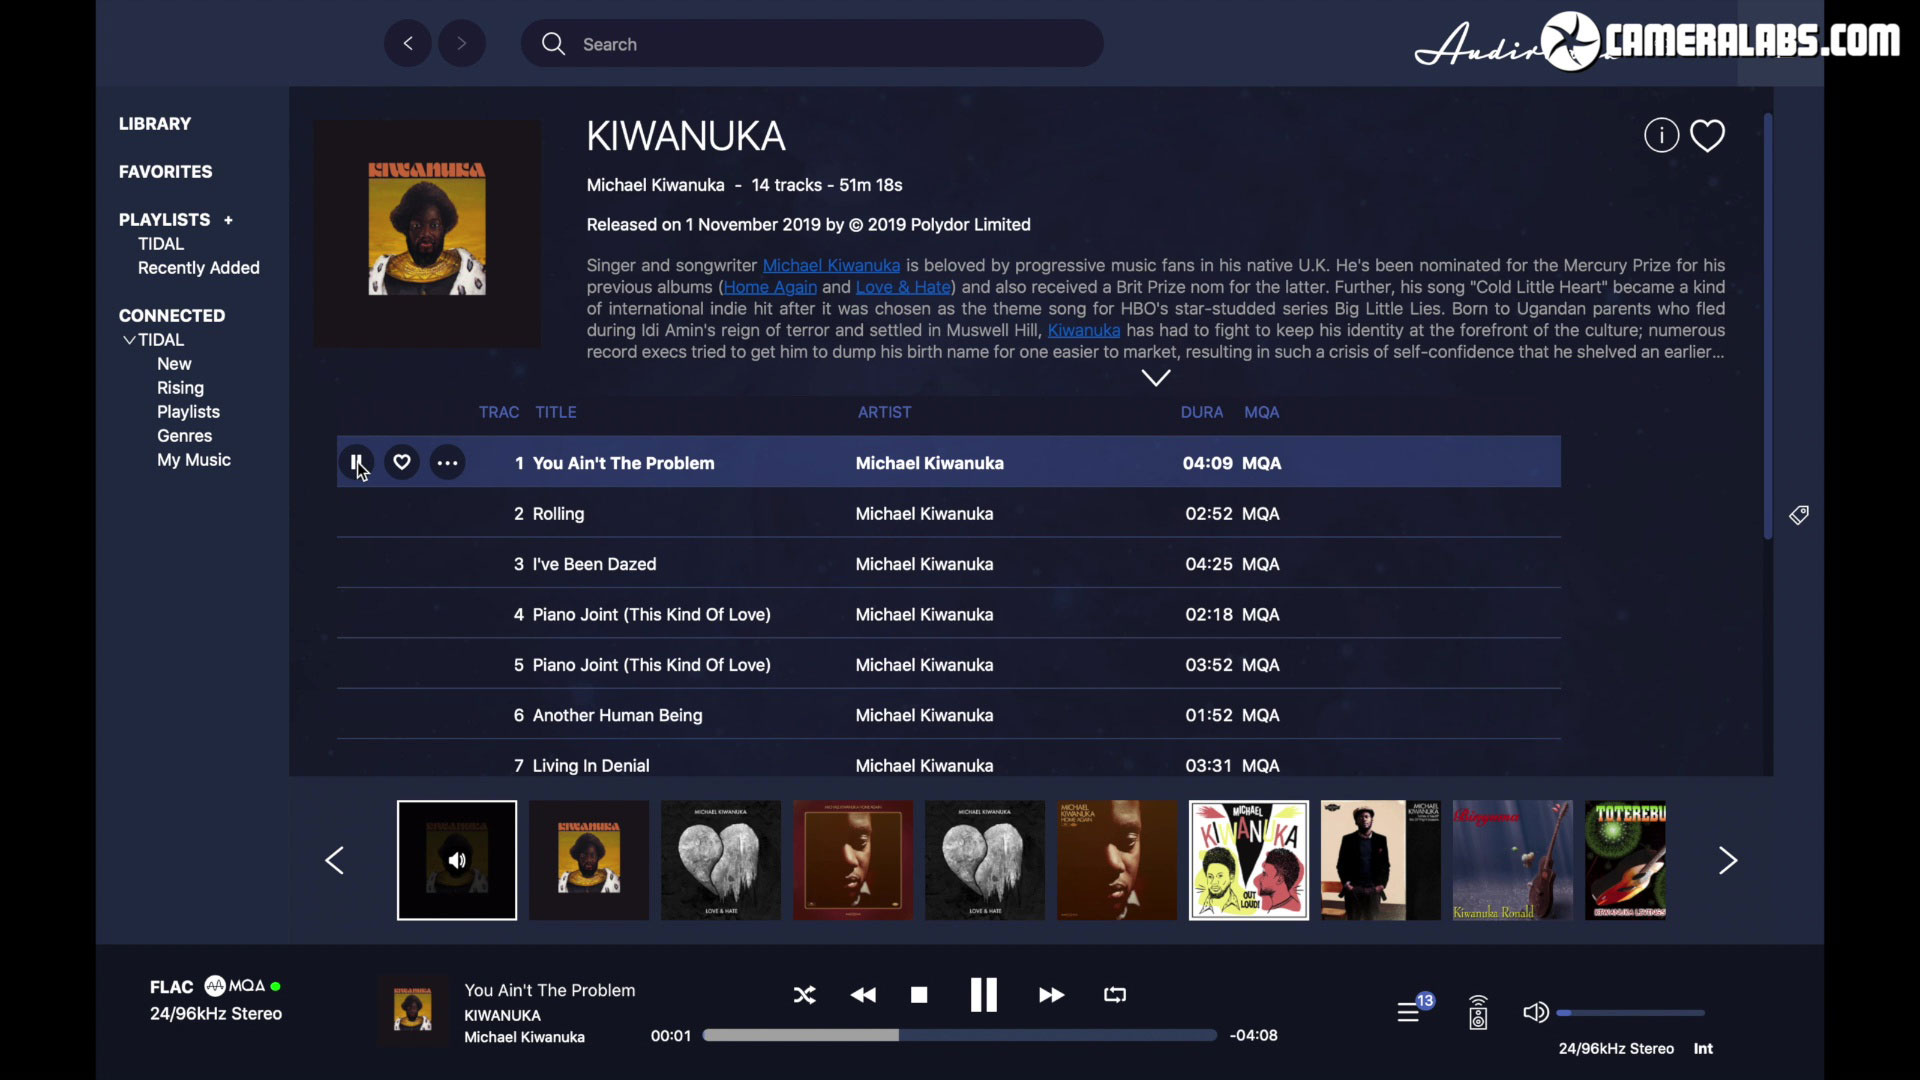Favorite the You Ain't The Problem track
The image size is (1920, 1080).
click(x=402, y=462)
